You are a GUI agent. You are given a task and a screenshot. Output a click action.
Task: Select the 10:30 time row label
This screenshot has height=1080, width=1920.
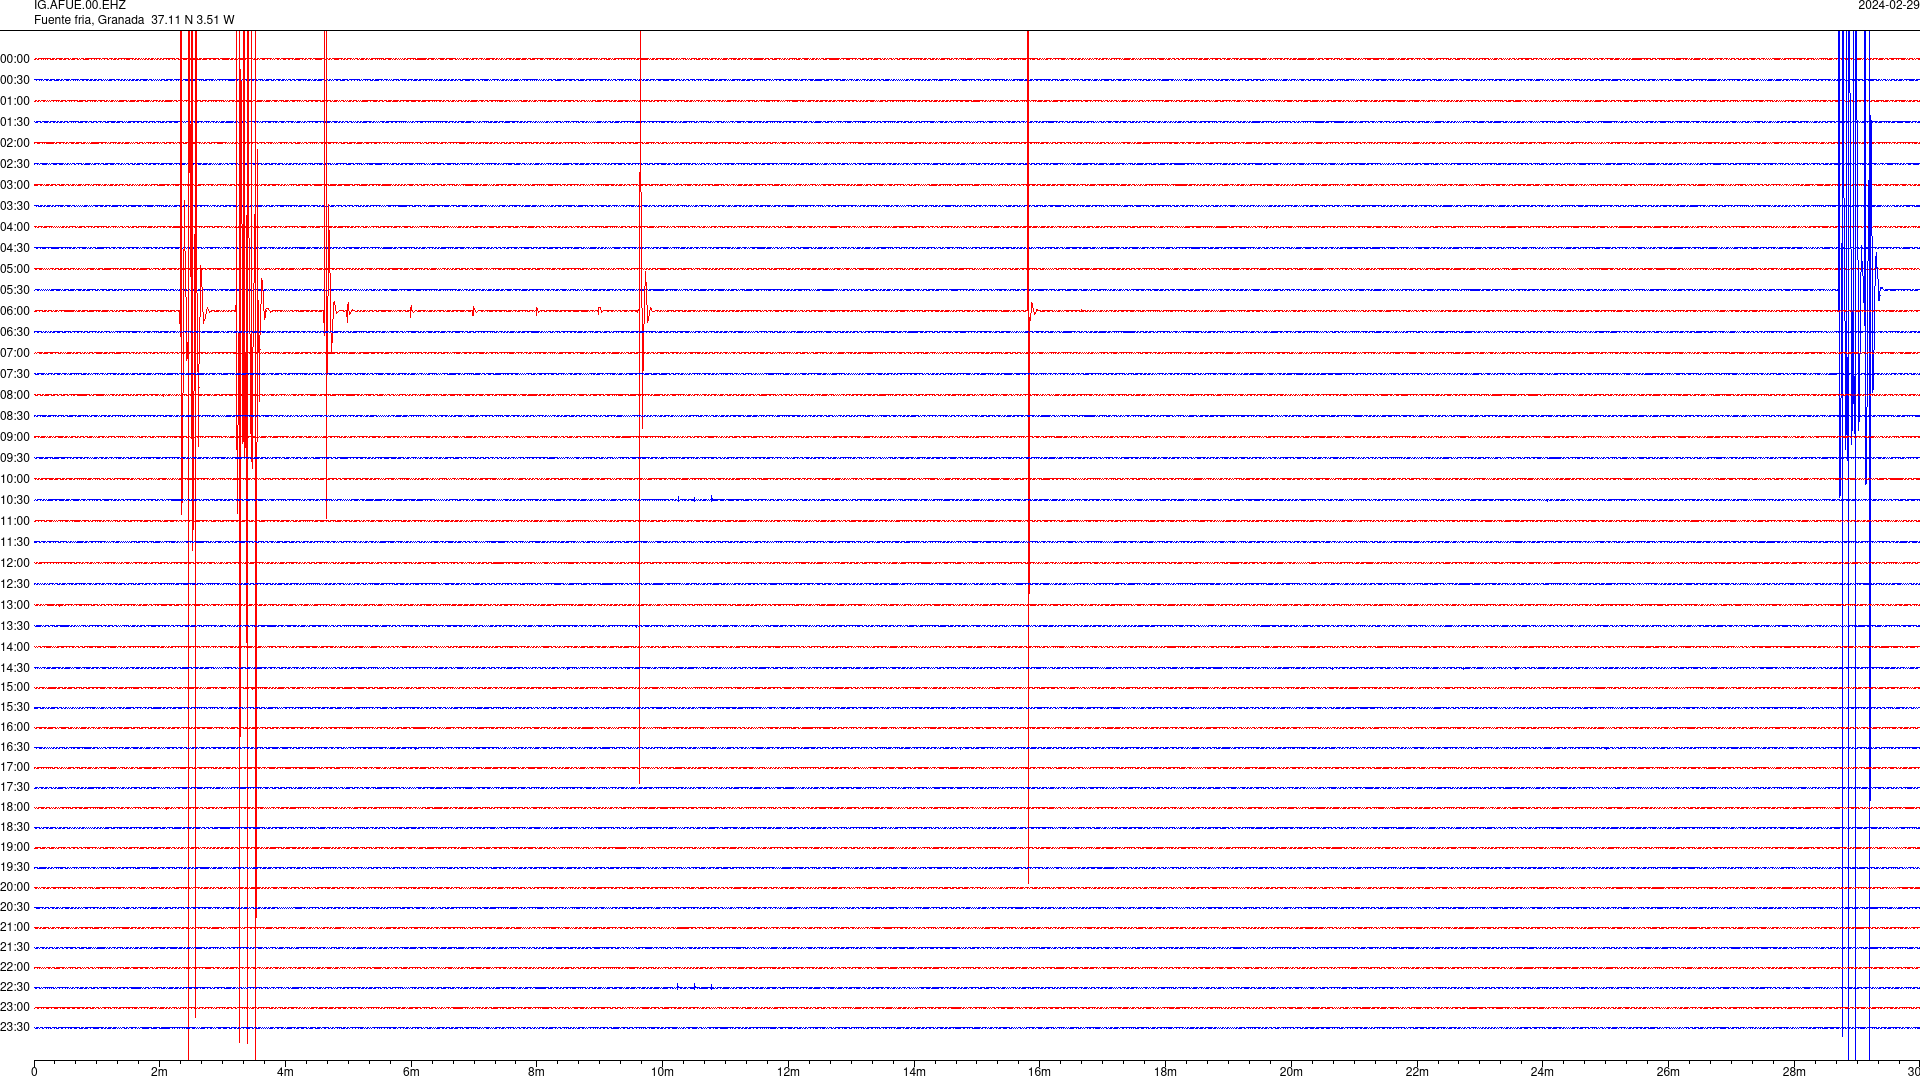point(15,500)
